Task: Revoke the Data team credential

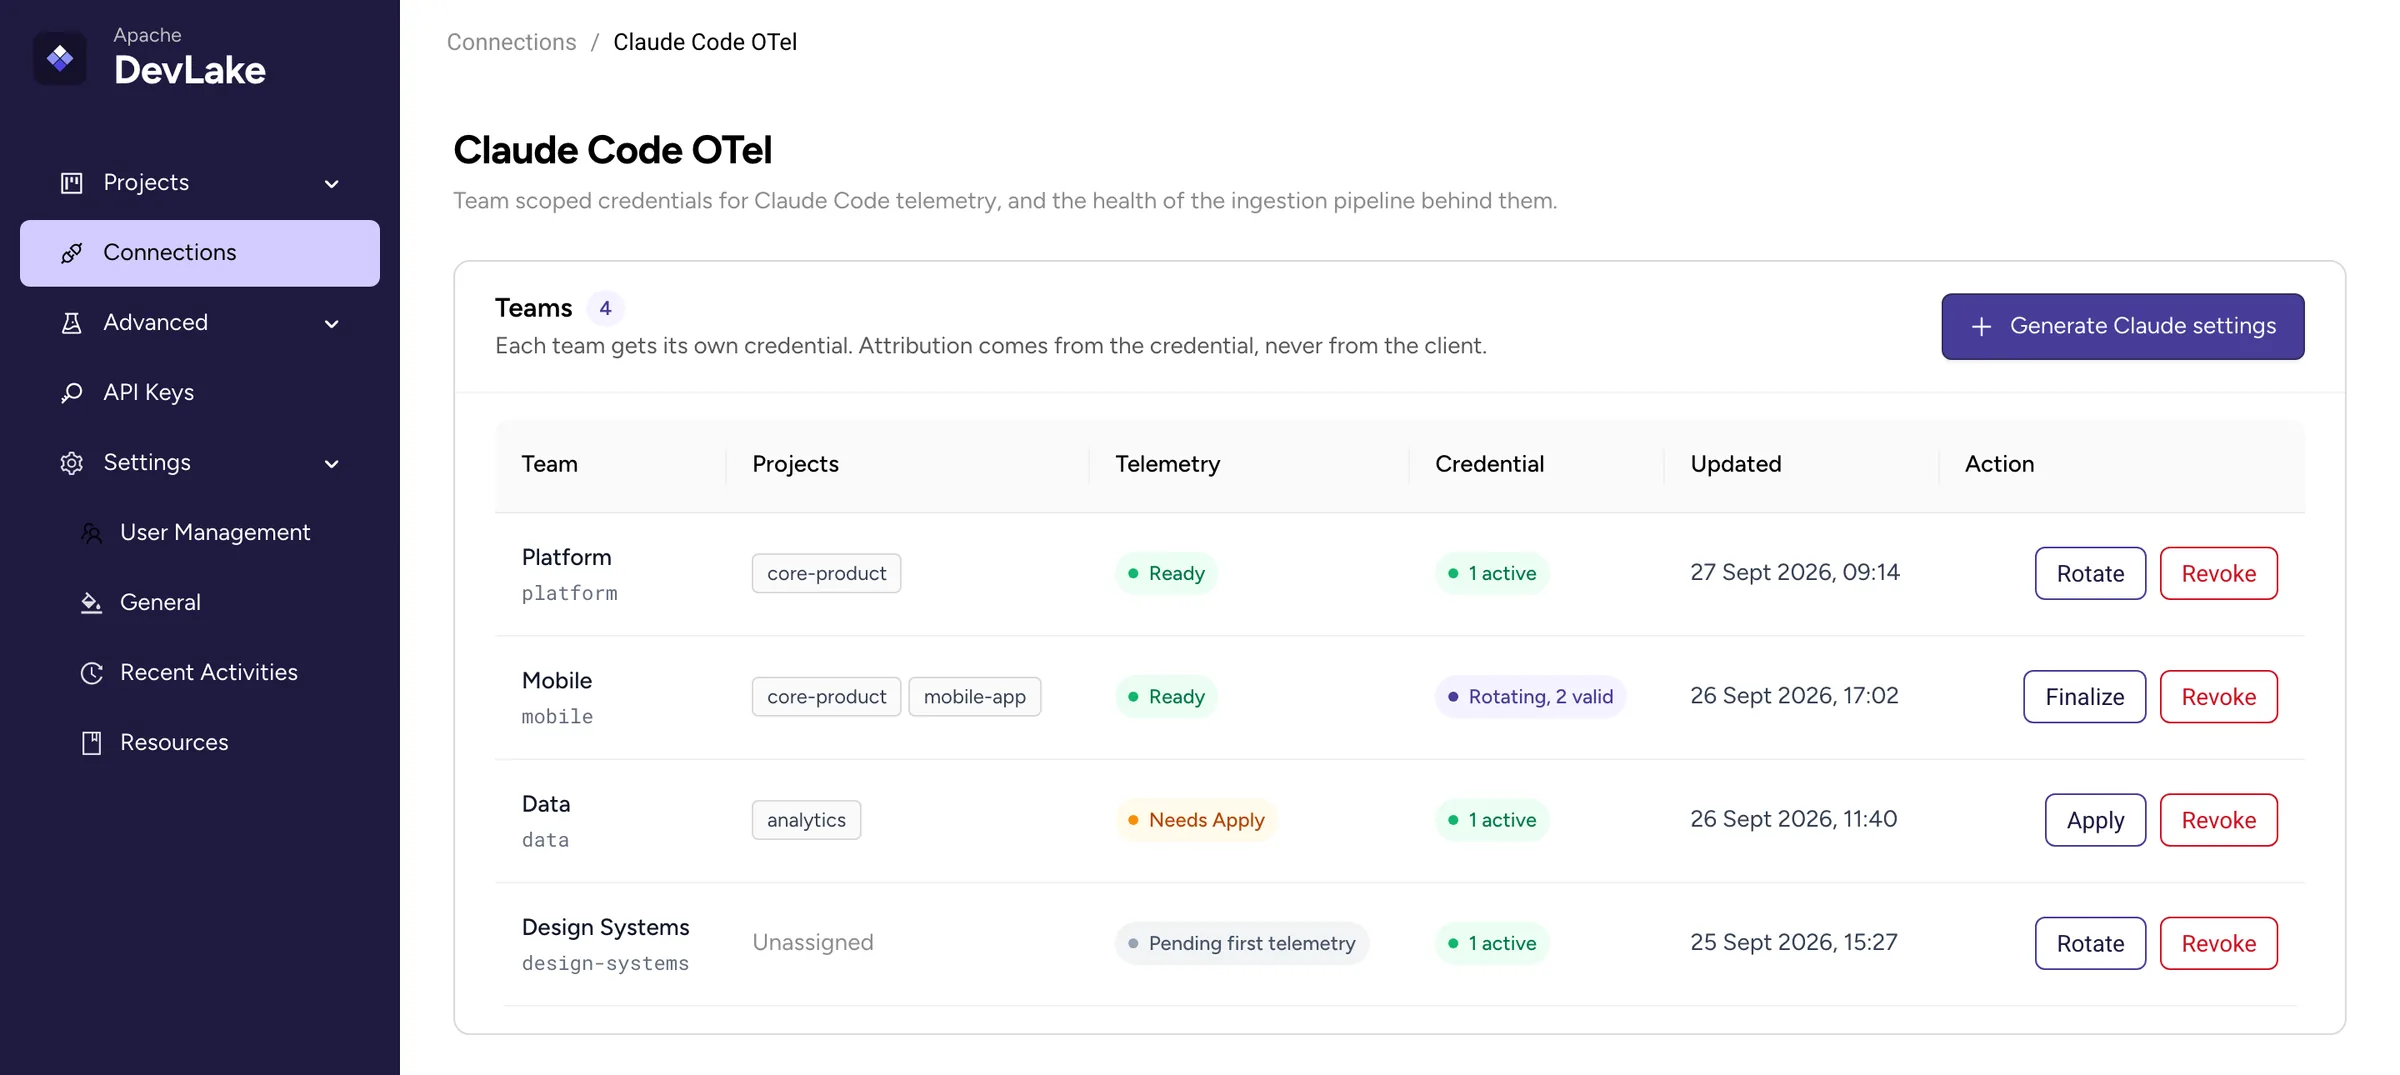Action: click(2218, 820)
